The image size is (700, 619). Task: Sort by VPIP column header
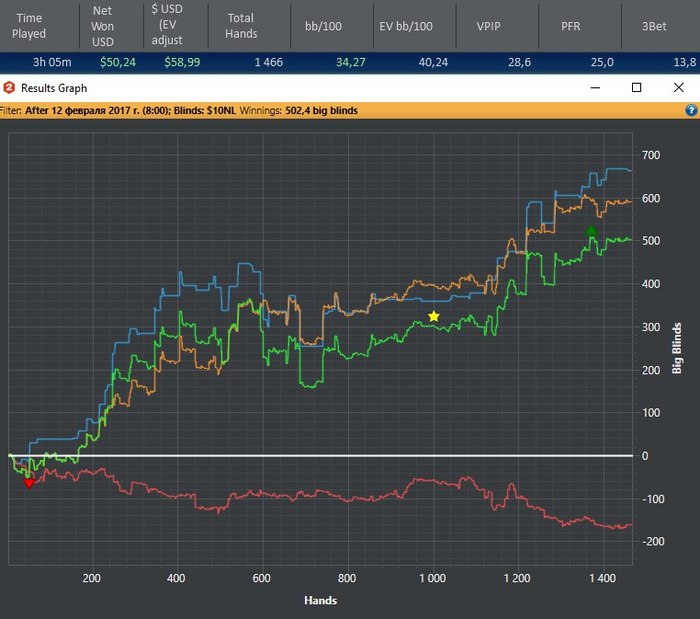tap(488, 26)
